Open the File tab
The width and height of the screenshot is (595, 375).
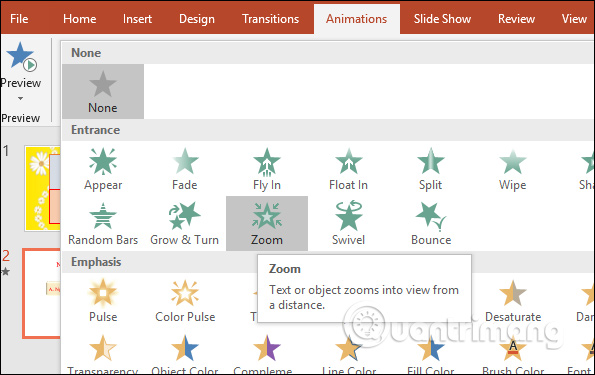click(19, 19)
